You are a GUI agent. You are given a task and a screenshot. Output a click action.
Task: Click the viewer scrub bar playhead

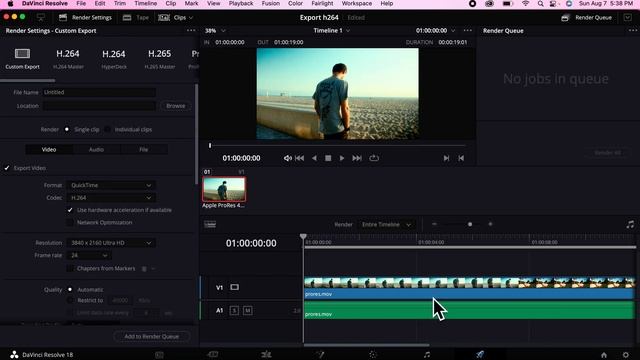[210, 145]
